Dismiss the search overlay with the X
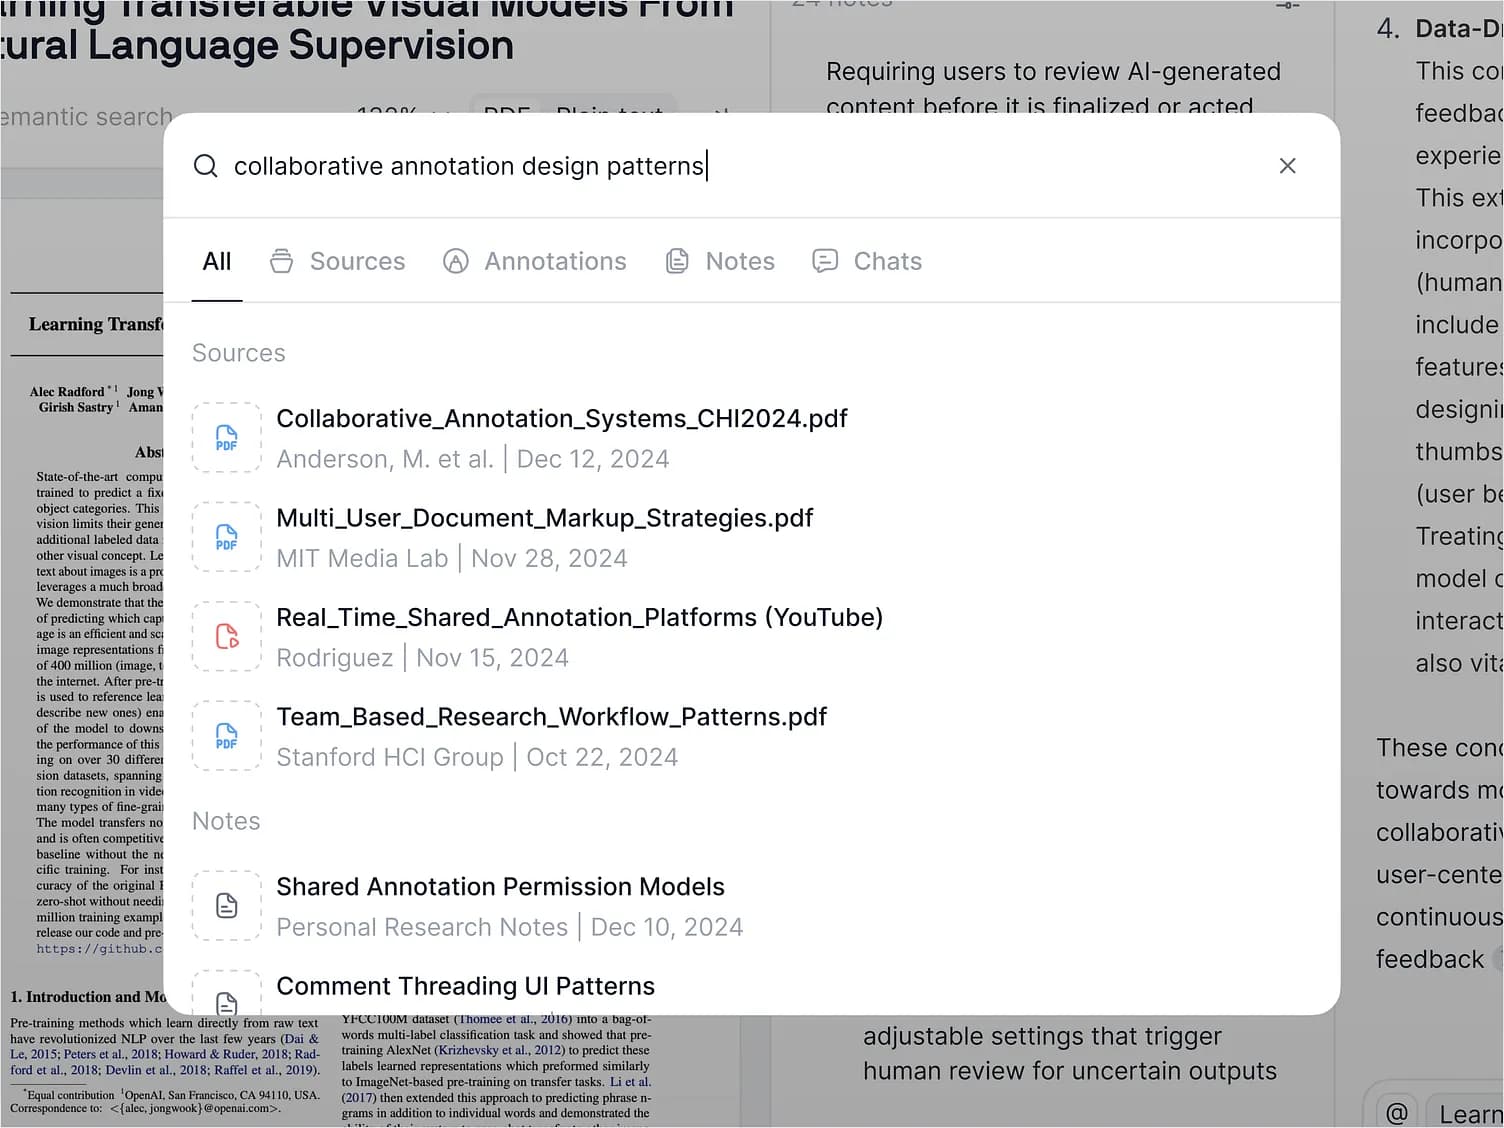The width and height of the screenshot is (1504, 1128). tap(1287, 166)
